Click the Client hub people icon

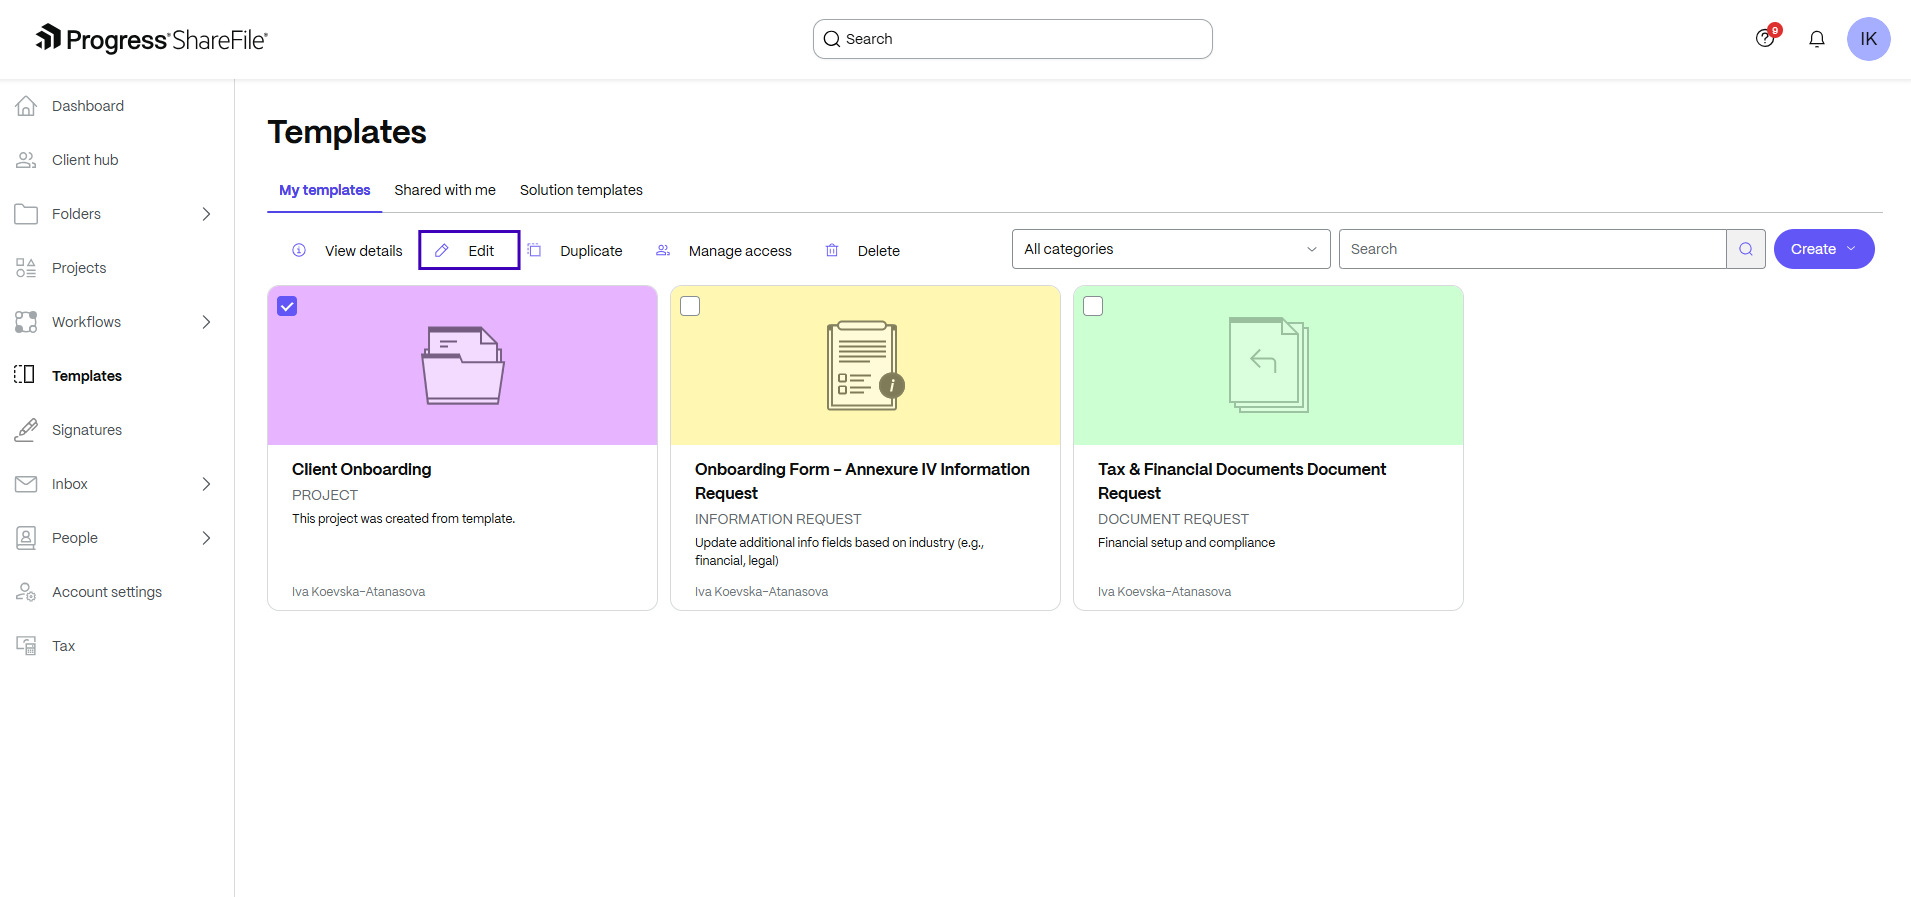coord(26,160)
